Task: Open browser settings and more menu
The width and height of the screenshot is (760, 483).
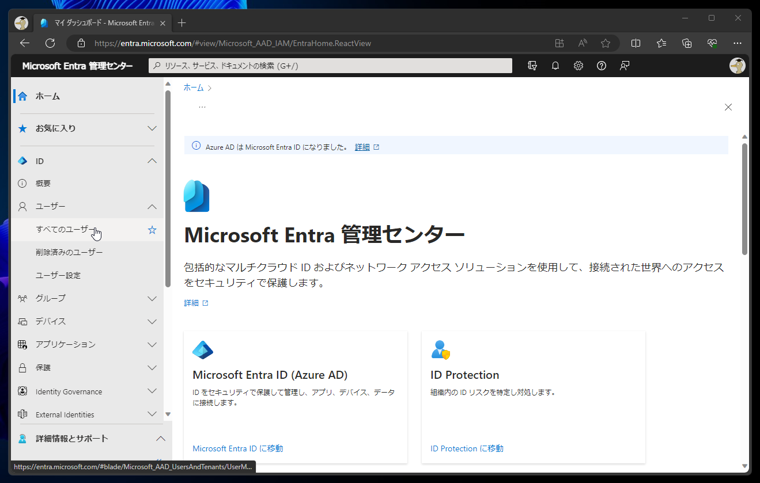Action: pyautogui.click(x=737, y=43)
